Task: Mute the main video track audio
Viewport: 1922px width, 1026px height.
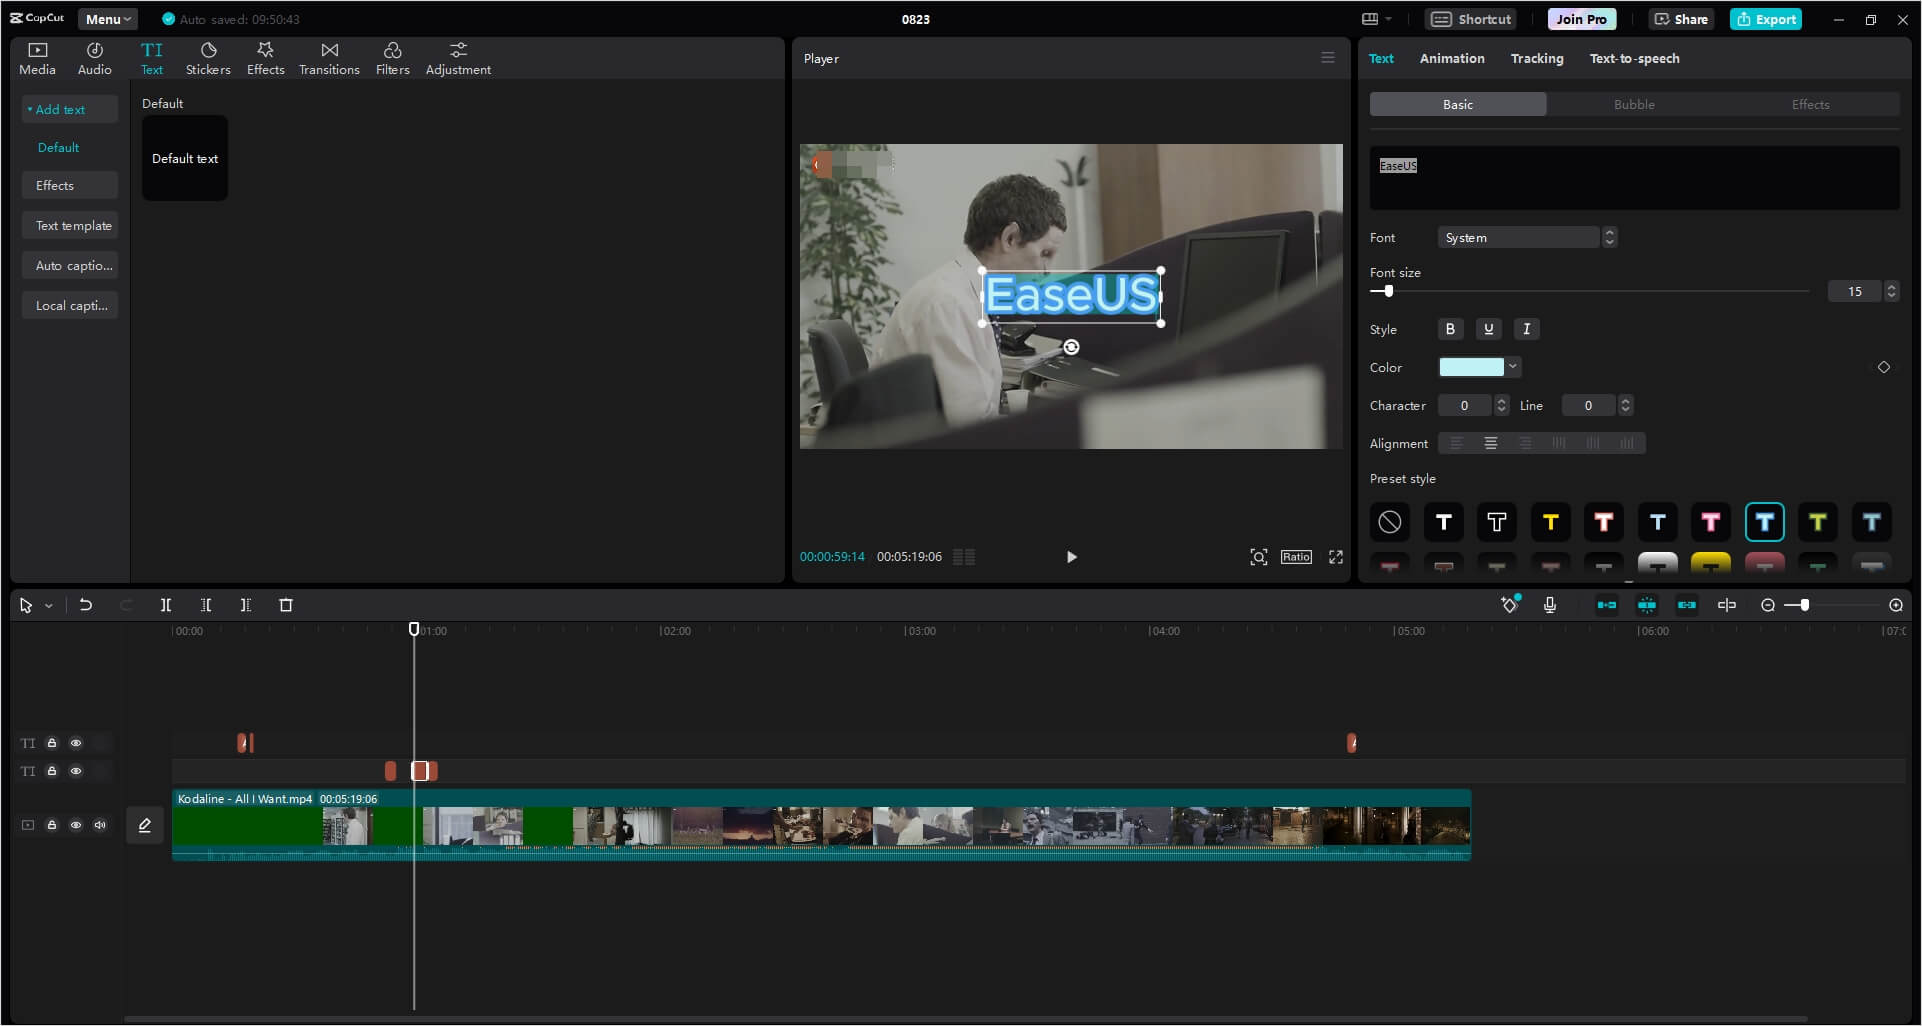Action: [x=100, y=825]
